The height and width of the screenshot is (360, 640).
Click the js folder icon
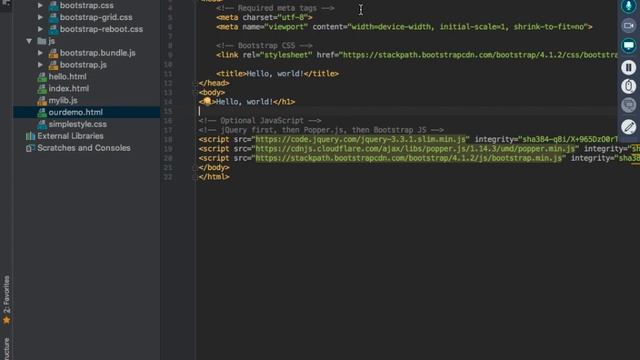coord(42,41)
